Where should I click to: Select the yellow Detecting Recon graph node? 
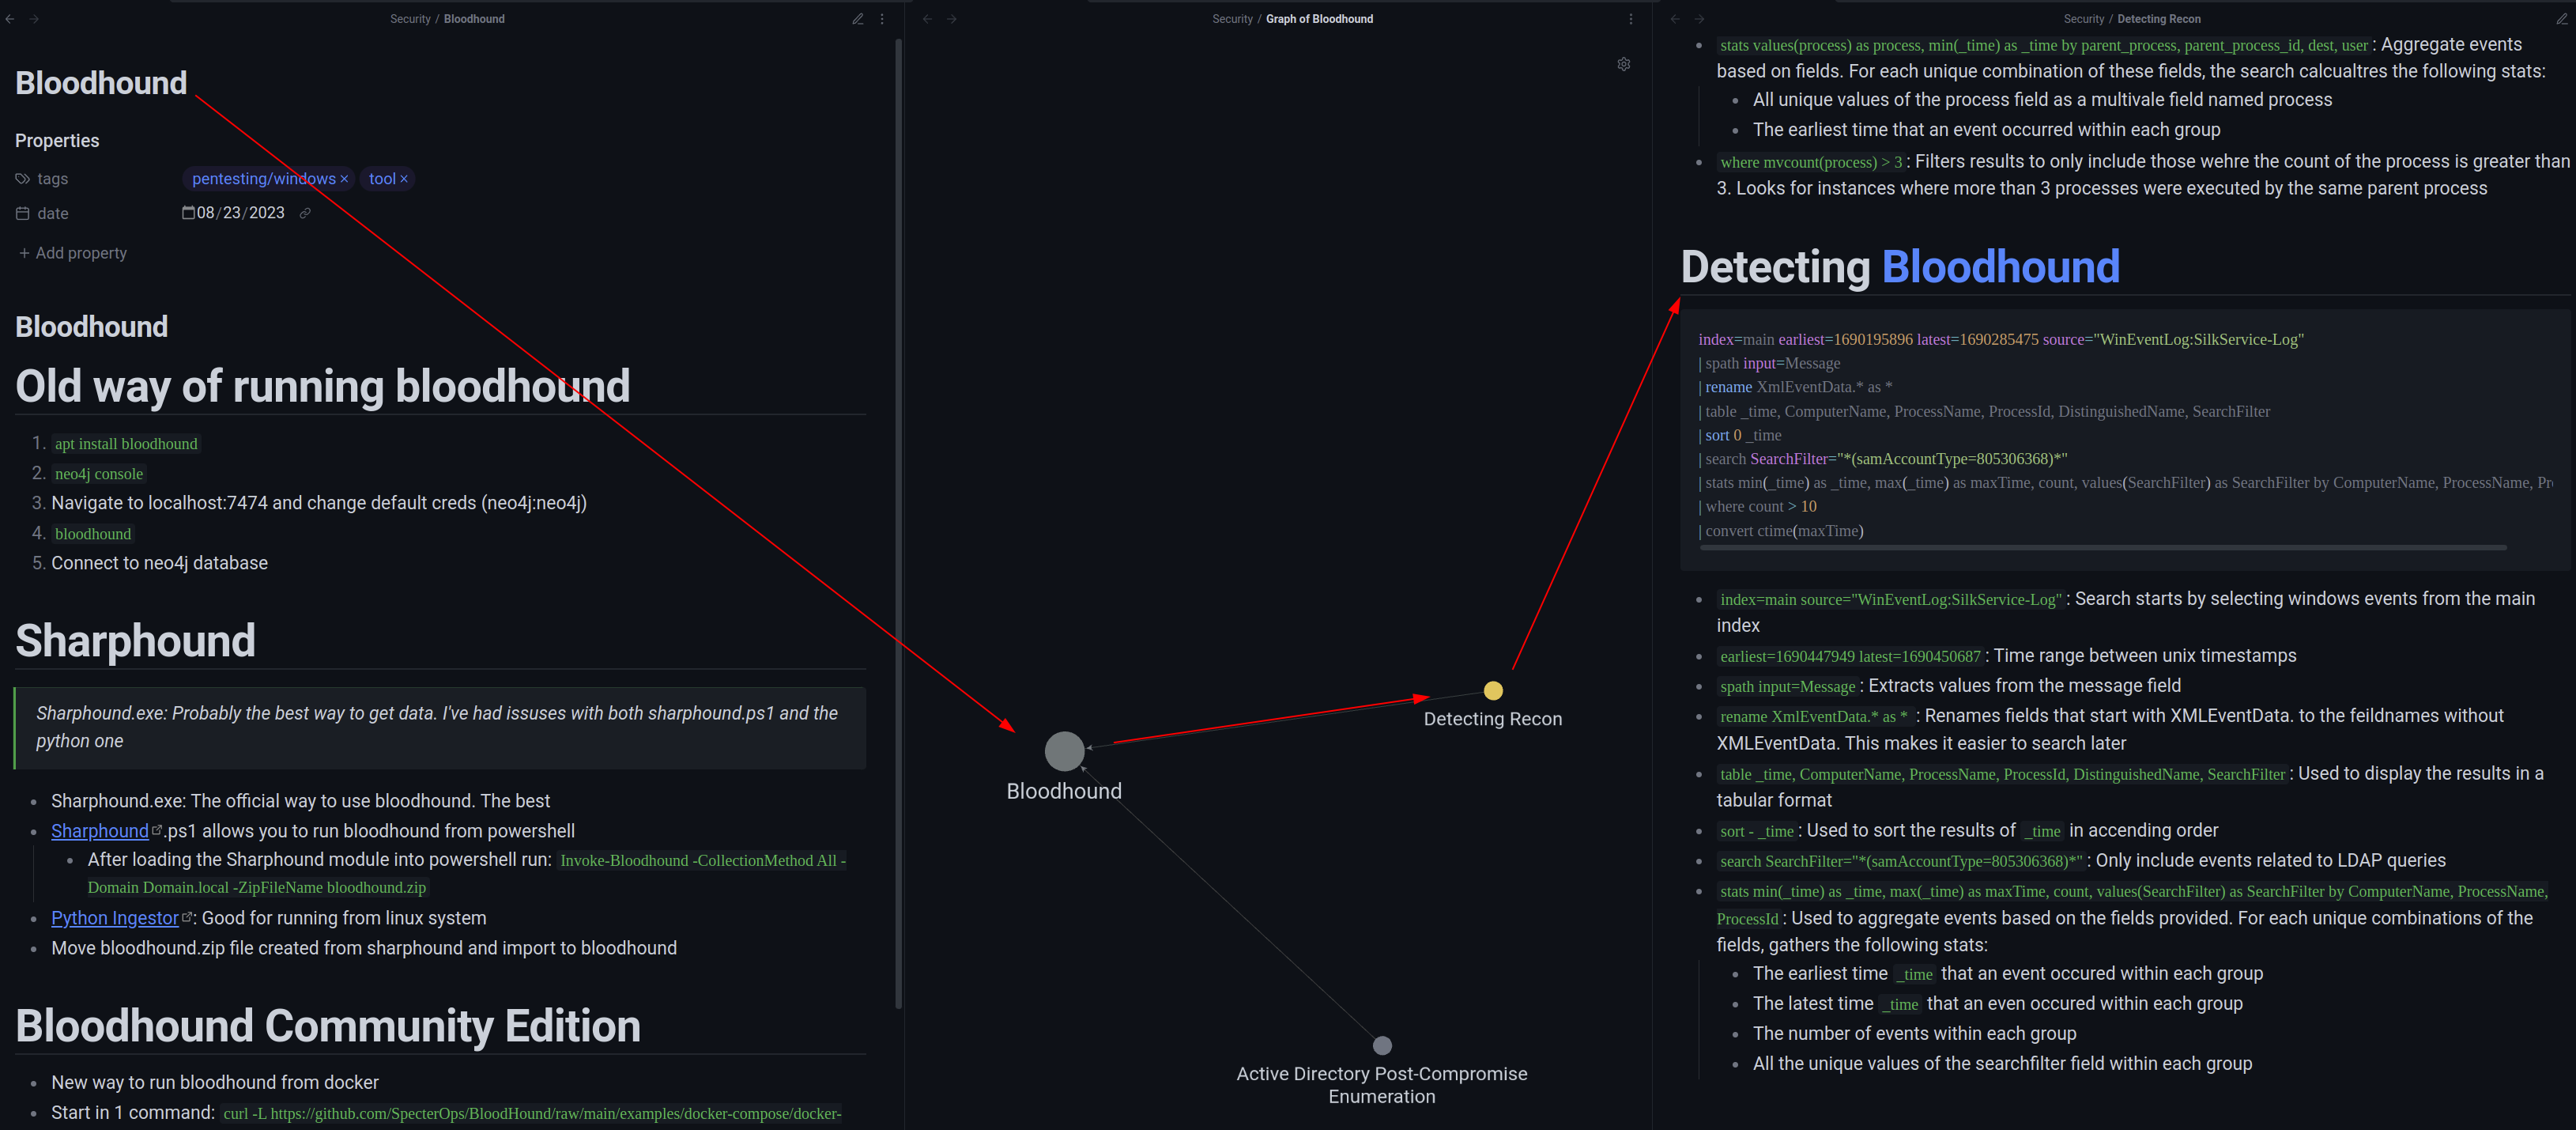point(1492,690)
